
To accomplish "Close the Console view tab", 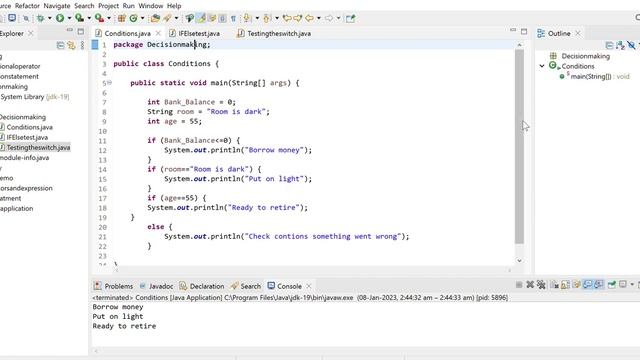I will coord(309,286).
